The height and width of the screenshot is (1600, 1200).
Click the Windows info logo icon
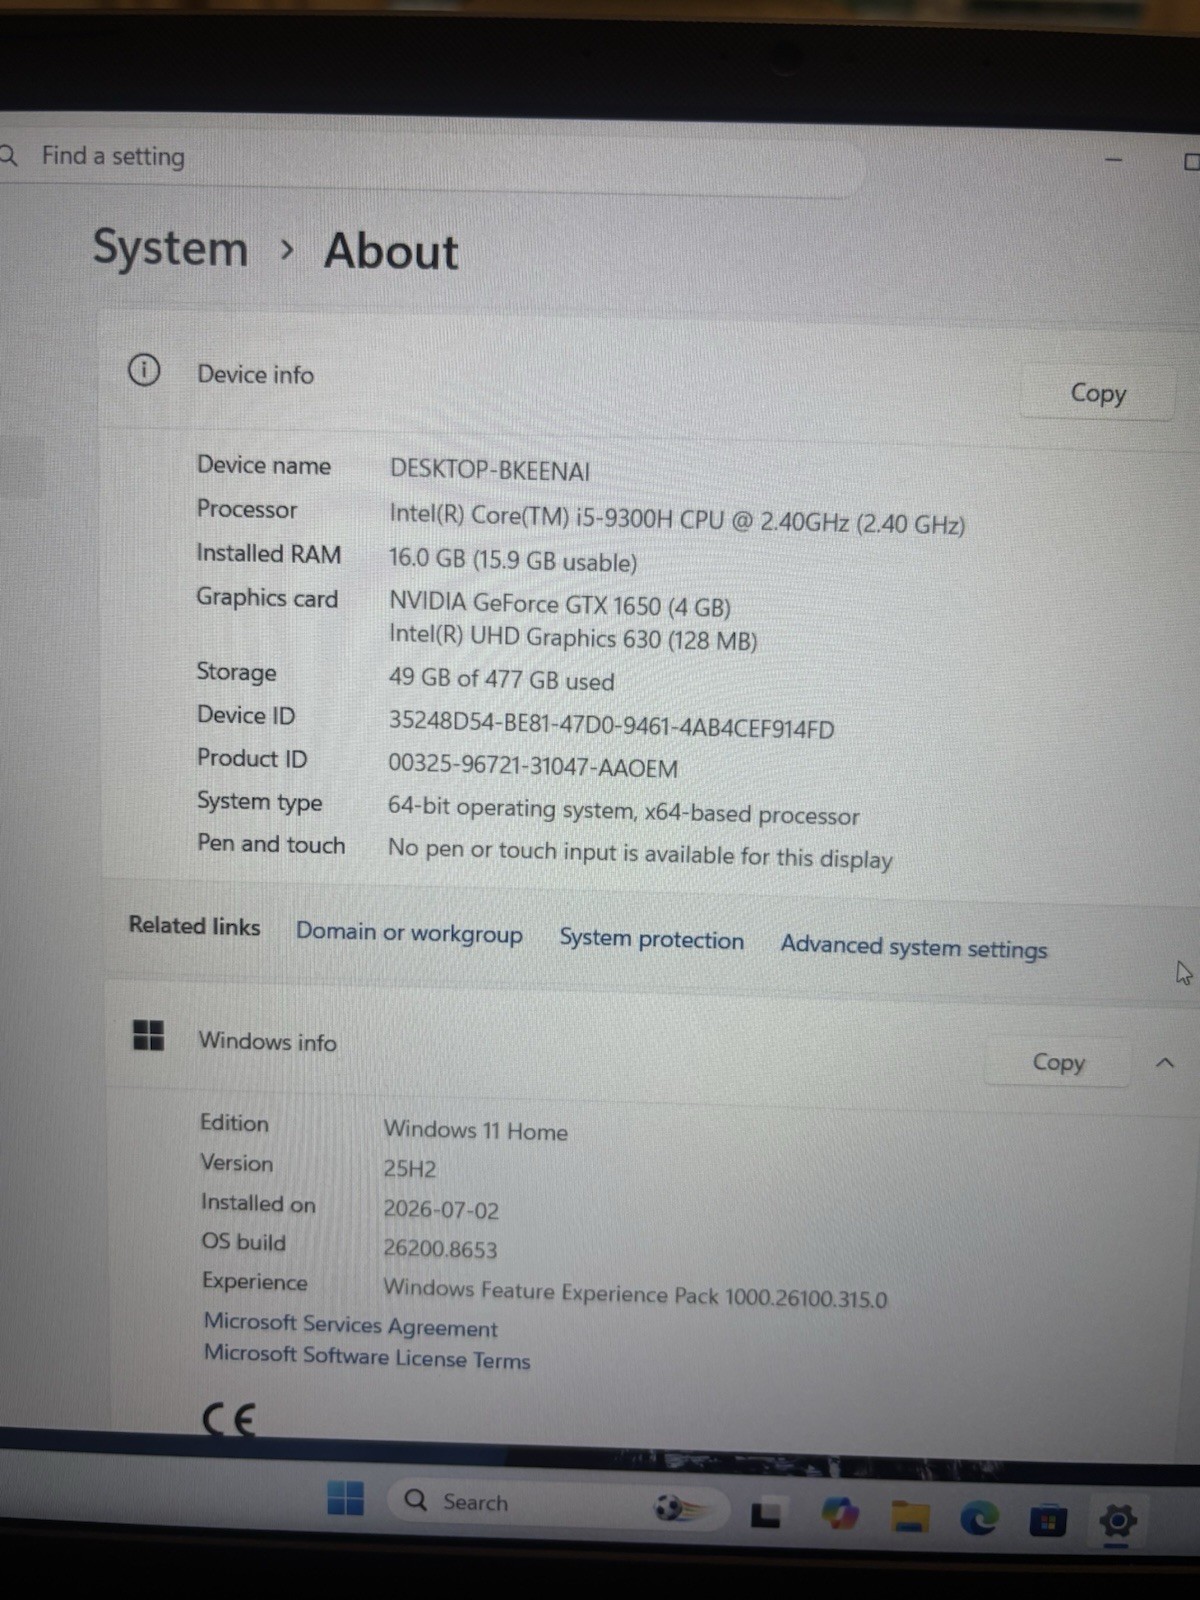coord(148,1035)
